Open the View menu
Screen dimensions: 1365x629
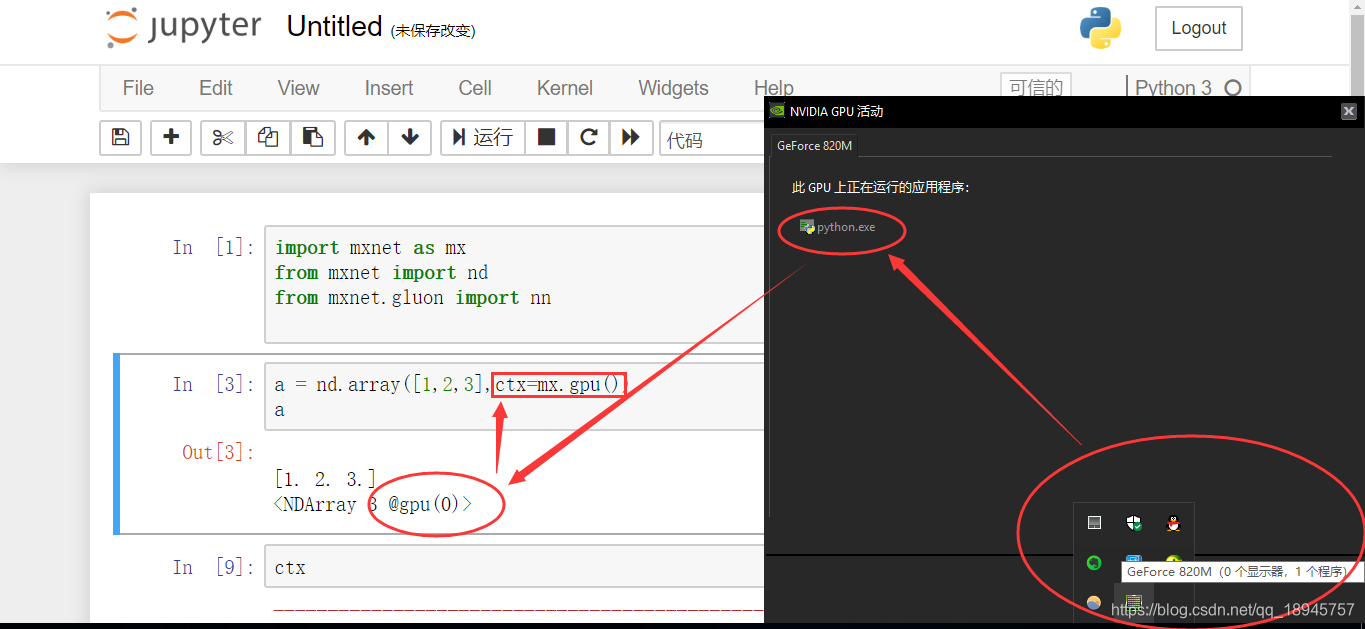(x=298, y=88)
